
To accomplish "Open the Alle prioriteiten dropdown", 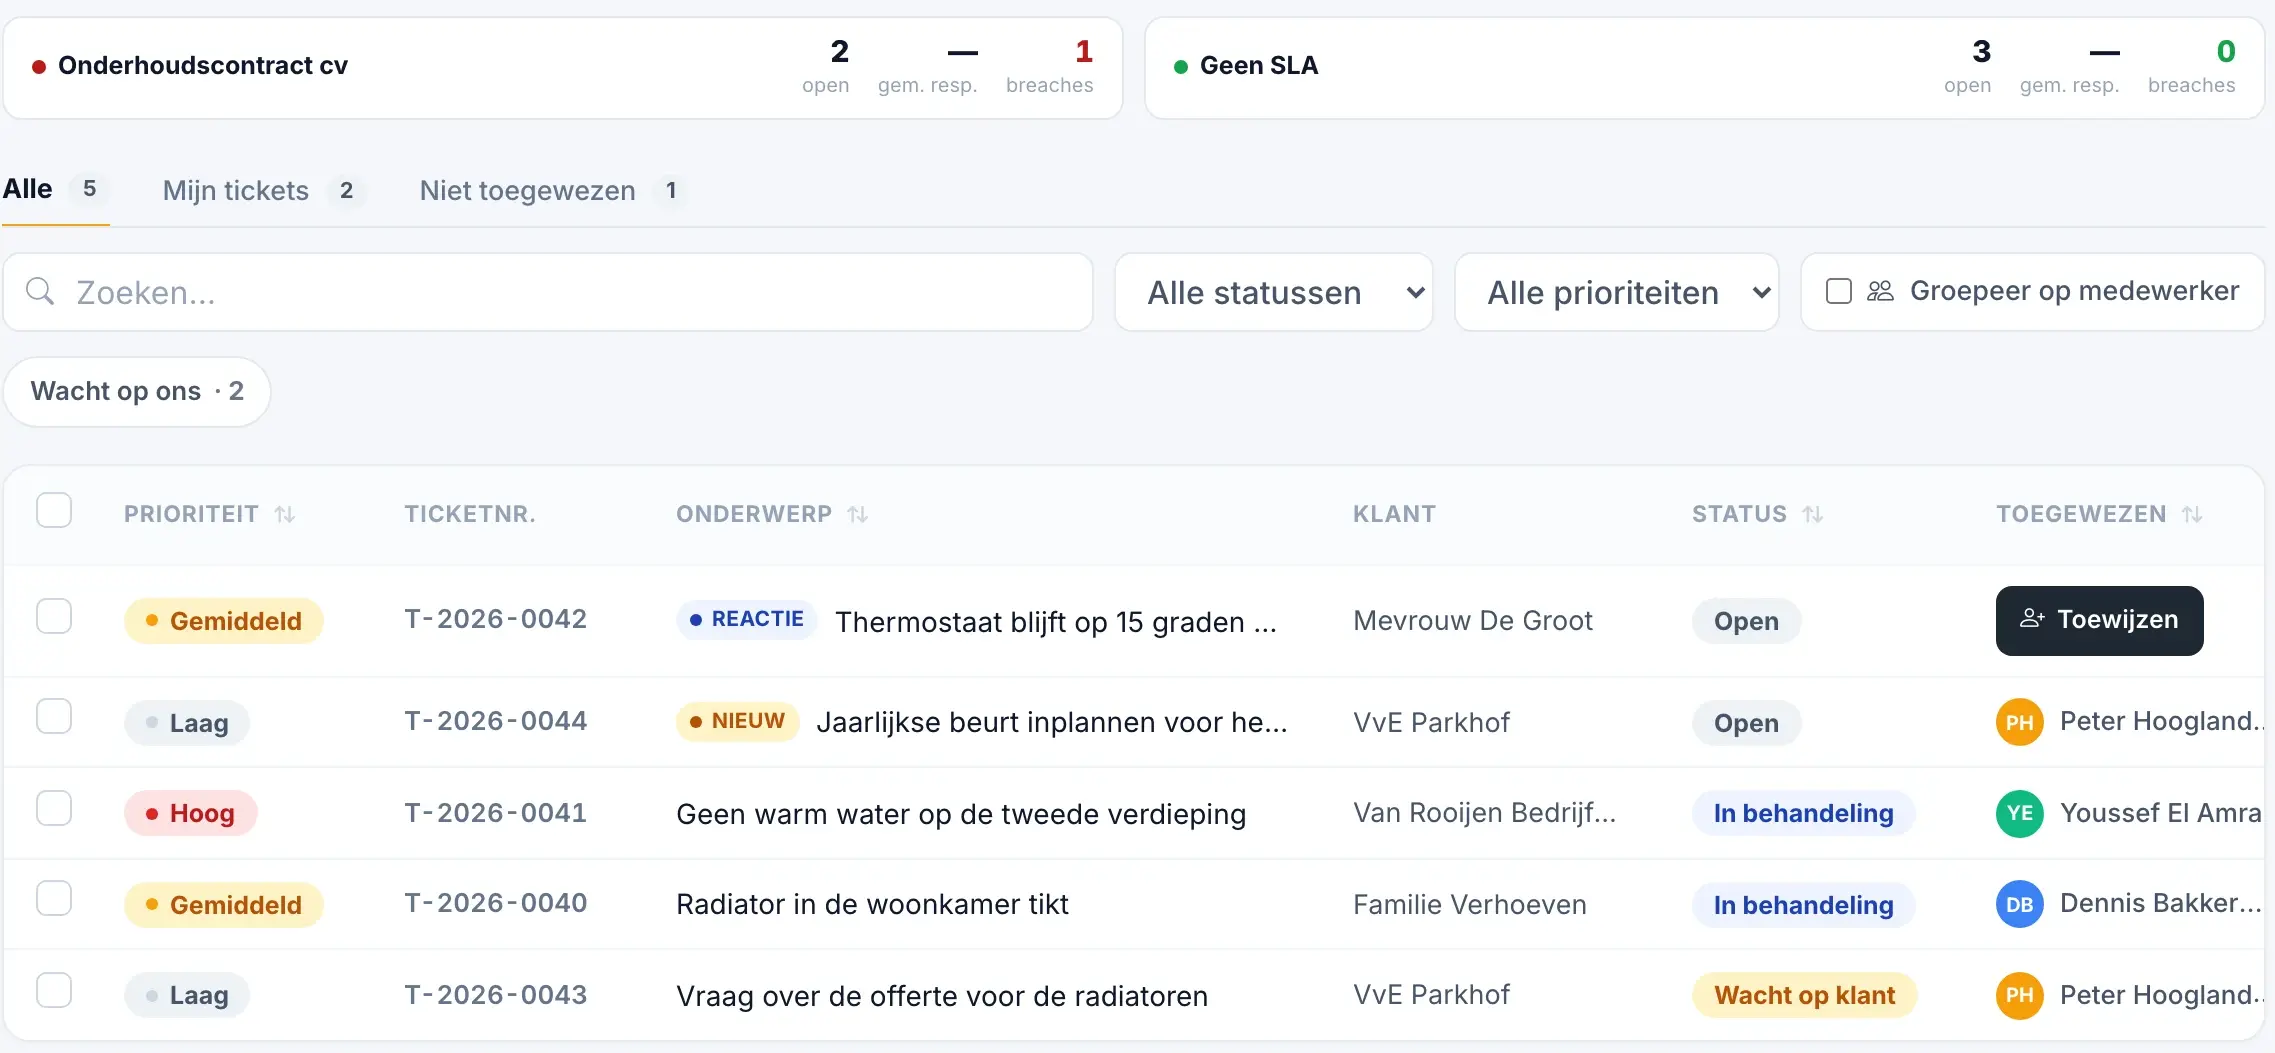I will pyautogui.click(x=1617, y=292).
